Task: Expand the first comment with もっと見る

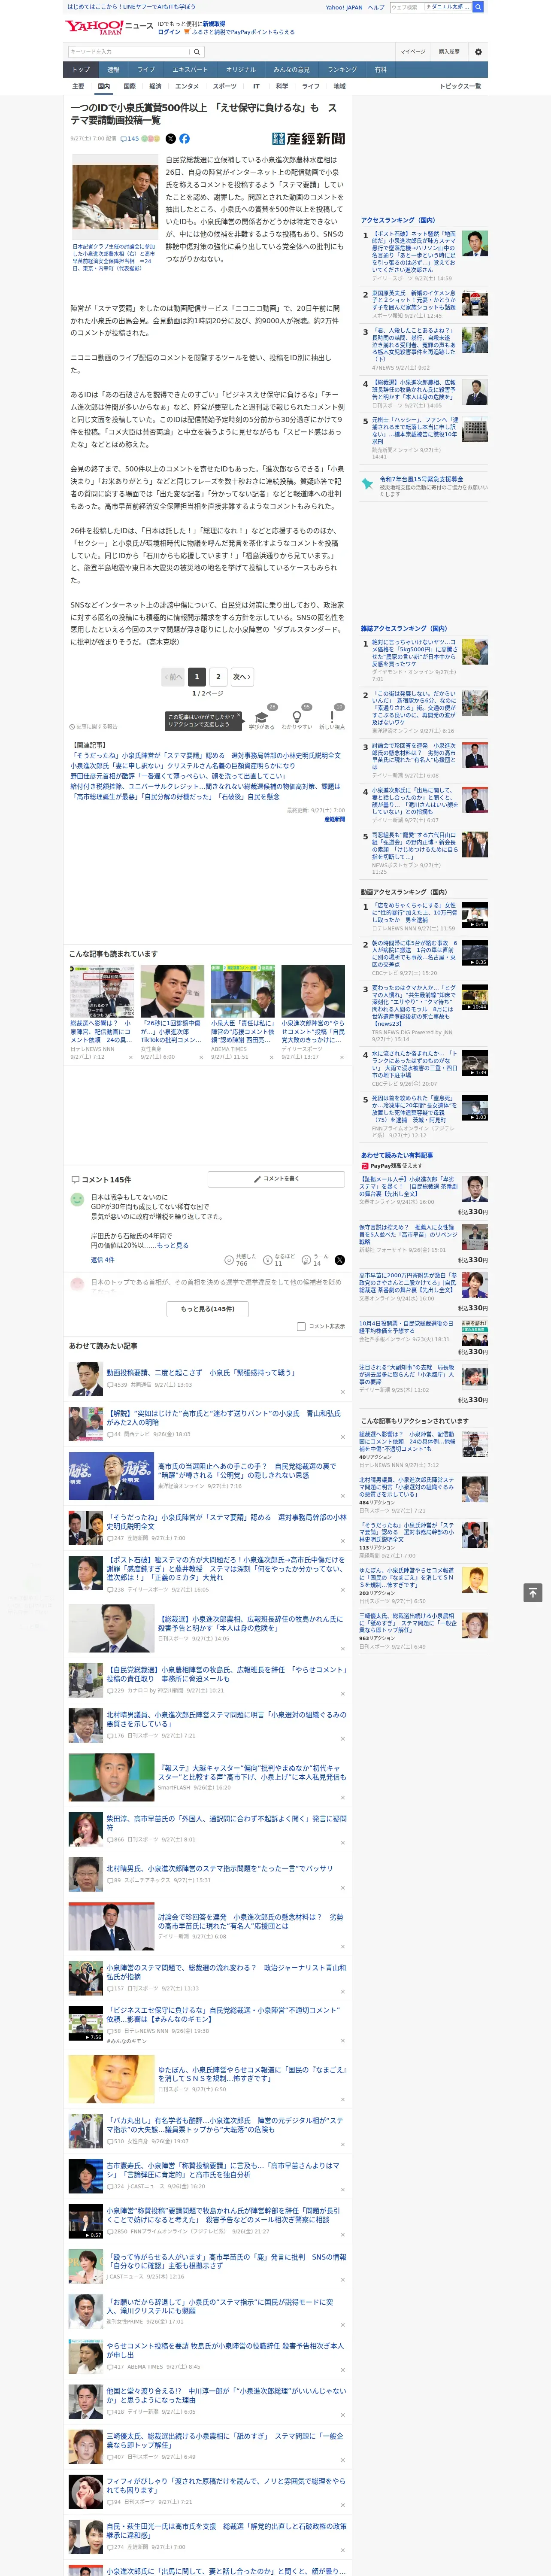Action: pyautogui.click(x=172, y=1245)
